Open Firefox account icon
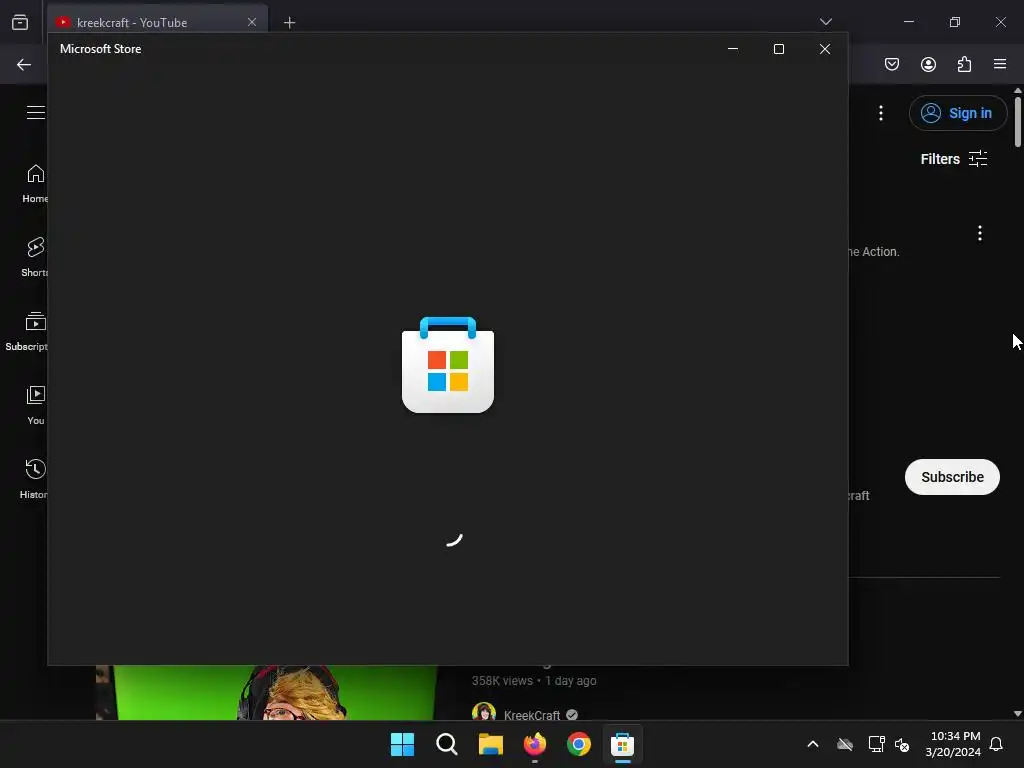The image size is (1024, 768). (x=928, y=64)
